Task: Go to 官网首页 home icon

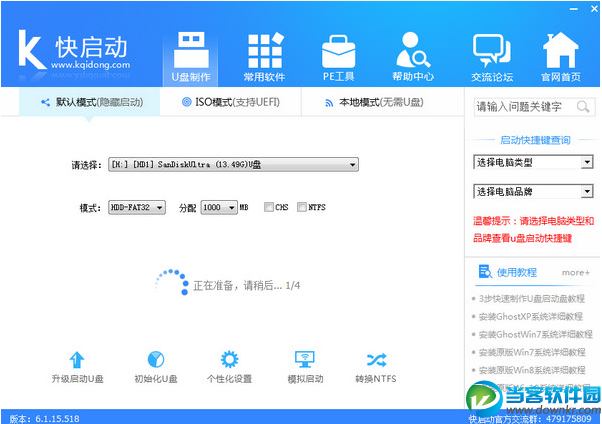Action: [561, 57]
